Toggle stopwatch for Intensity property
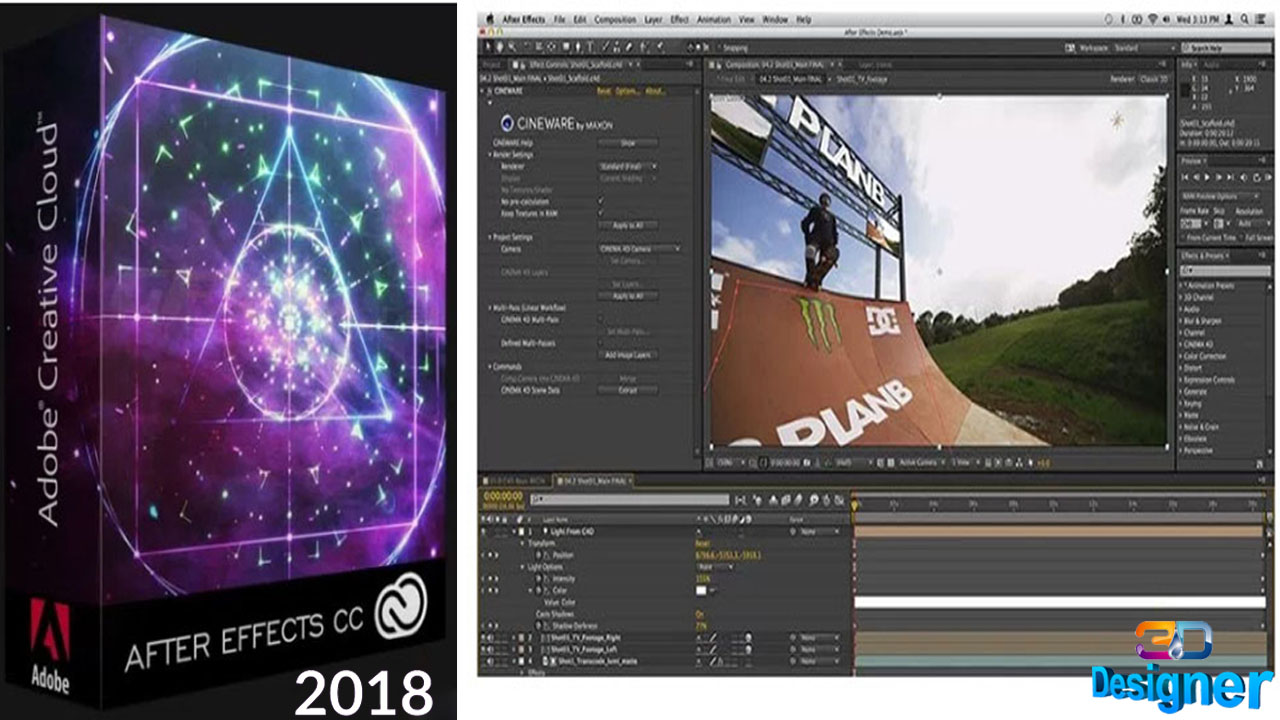The image size is (1280, 720). pyautogui.click(x=539, y=579)
